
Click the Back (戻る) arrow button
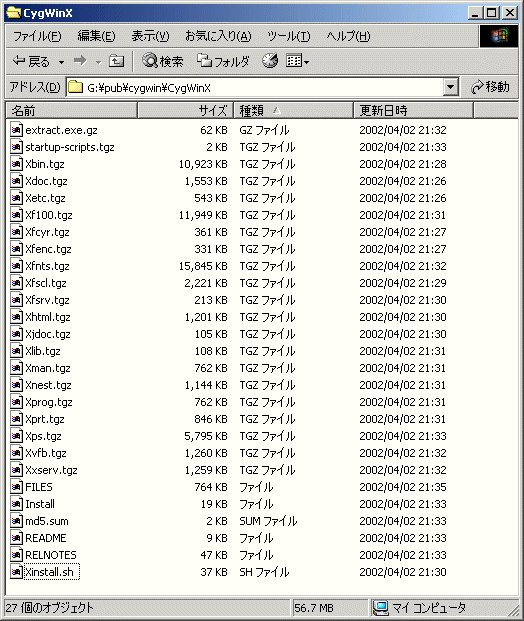(x=31, y=61)
